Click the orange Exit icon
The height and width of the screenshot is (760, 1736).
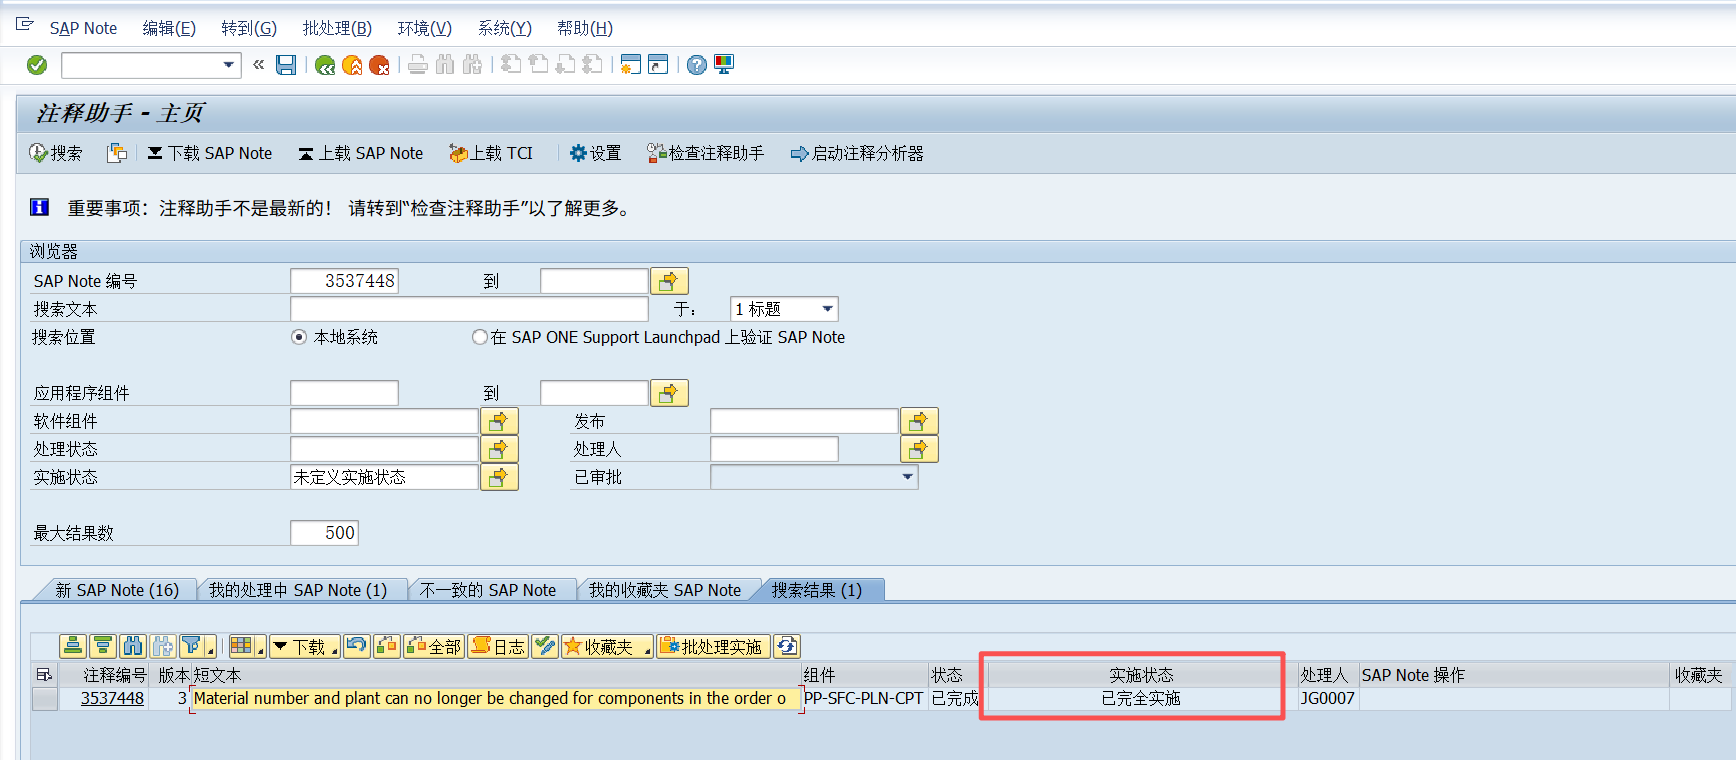coord(352,65)
